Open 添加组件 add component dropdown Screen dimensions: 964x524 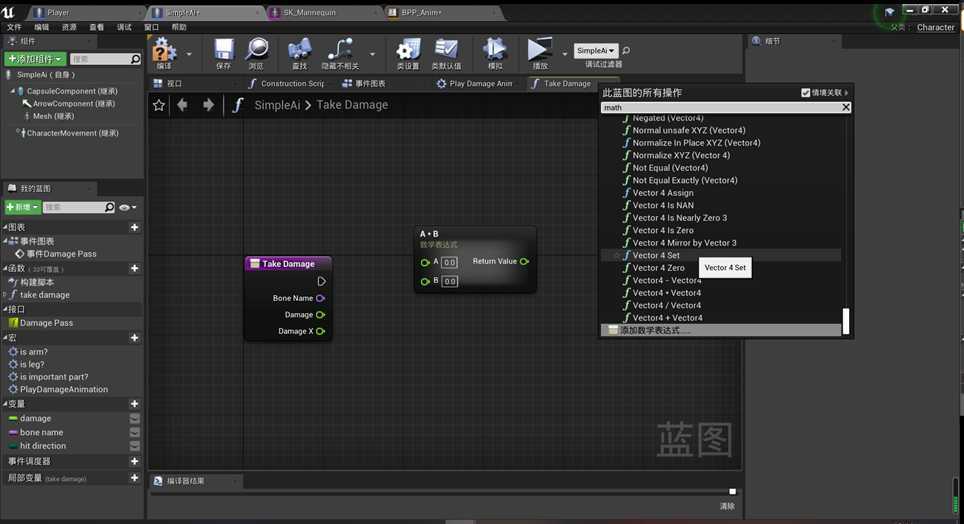[35, 59]
